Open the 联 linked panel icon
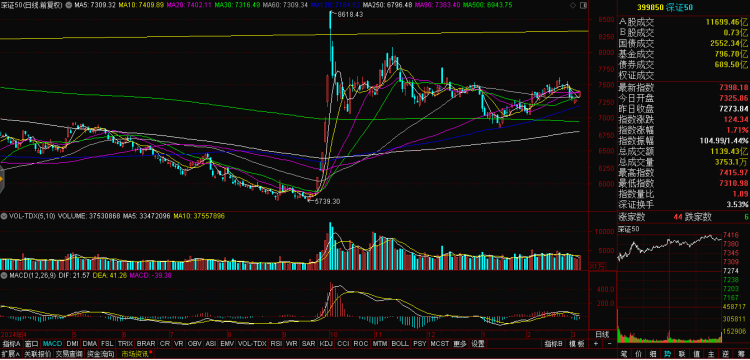 click(682, 354)
